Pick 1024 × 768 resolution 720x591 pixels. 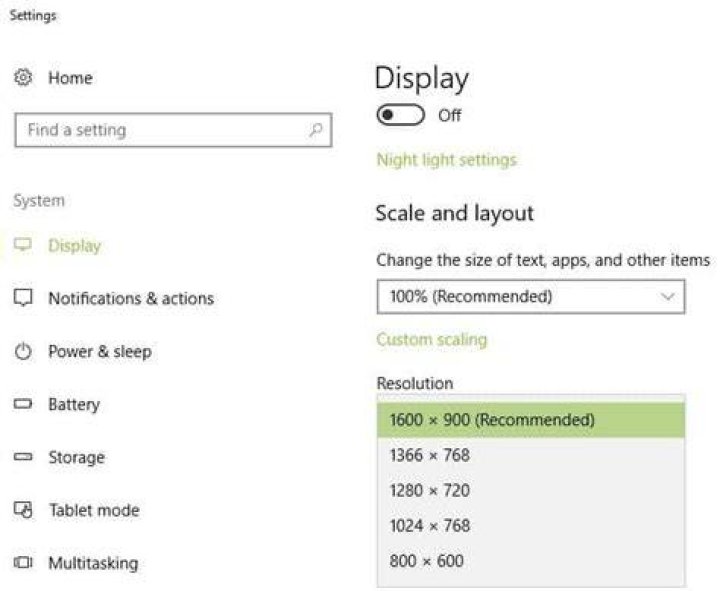pos(531,525)
